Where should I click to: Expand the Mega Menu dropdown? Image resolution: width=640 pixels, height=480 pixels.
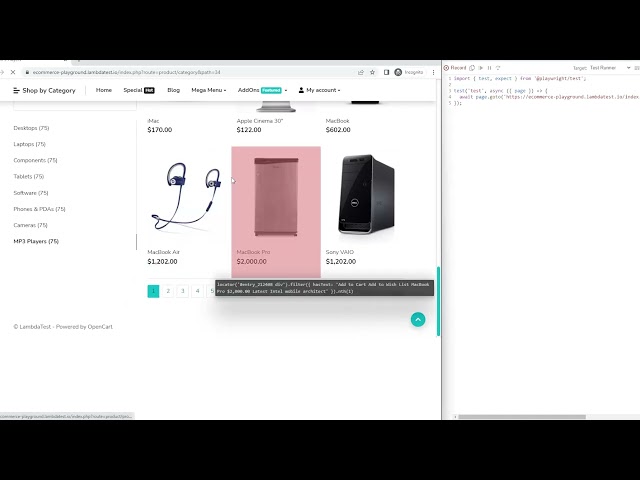(x=209, y=90)
